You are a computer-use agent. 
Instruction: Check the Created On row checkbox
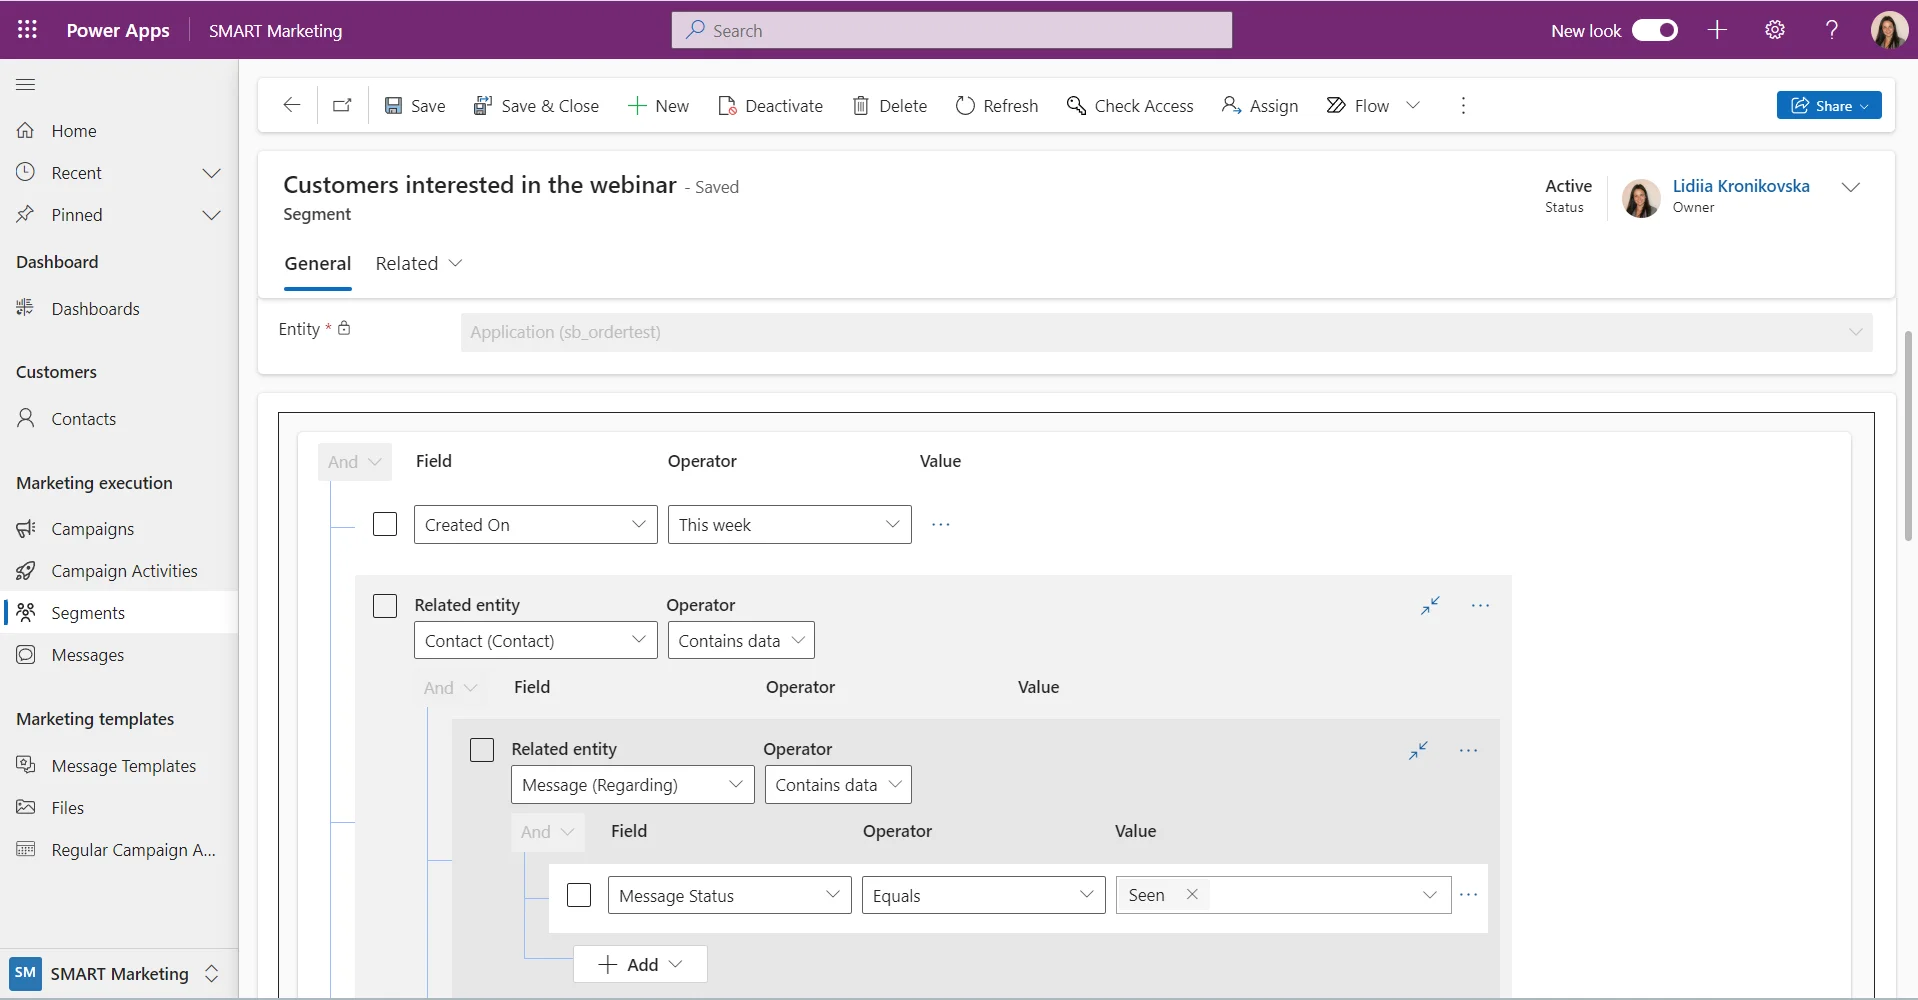(385, 524)
